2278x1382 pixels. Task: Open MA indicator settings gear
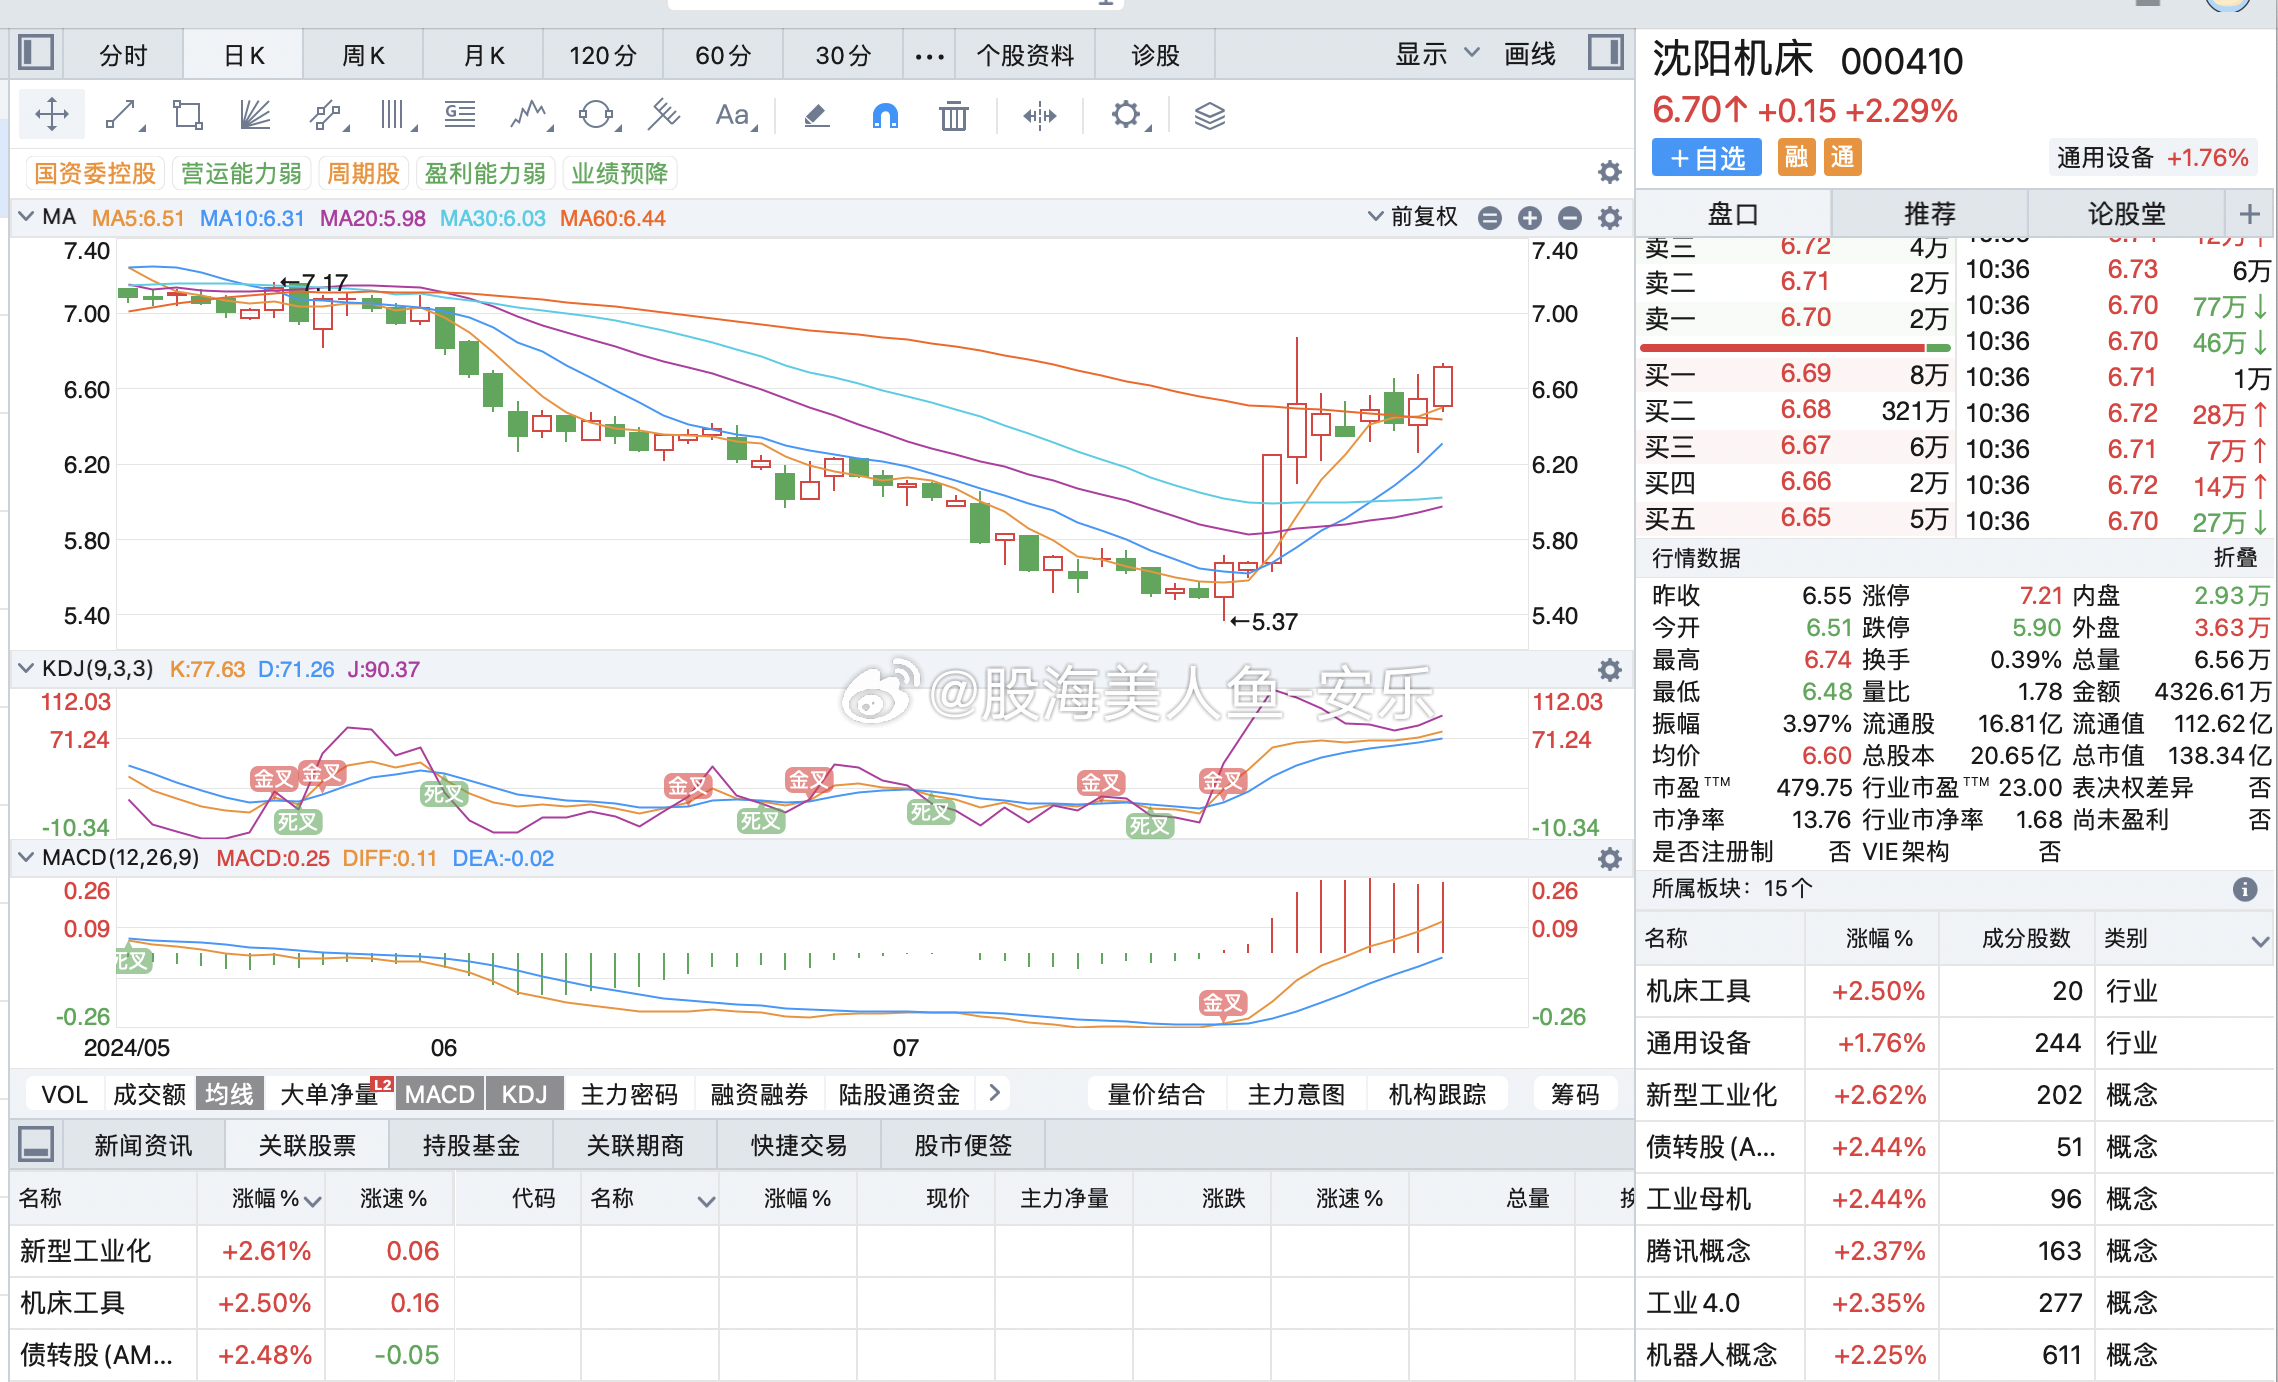coord(1609,217)
